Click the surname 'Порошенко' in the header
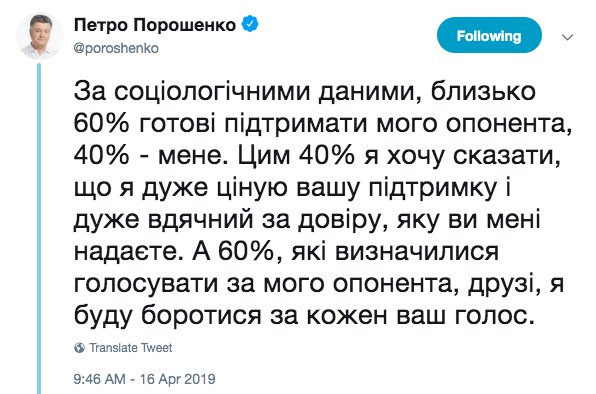The height and width of the screenshot is (394, 596). 184,25
